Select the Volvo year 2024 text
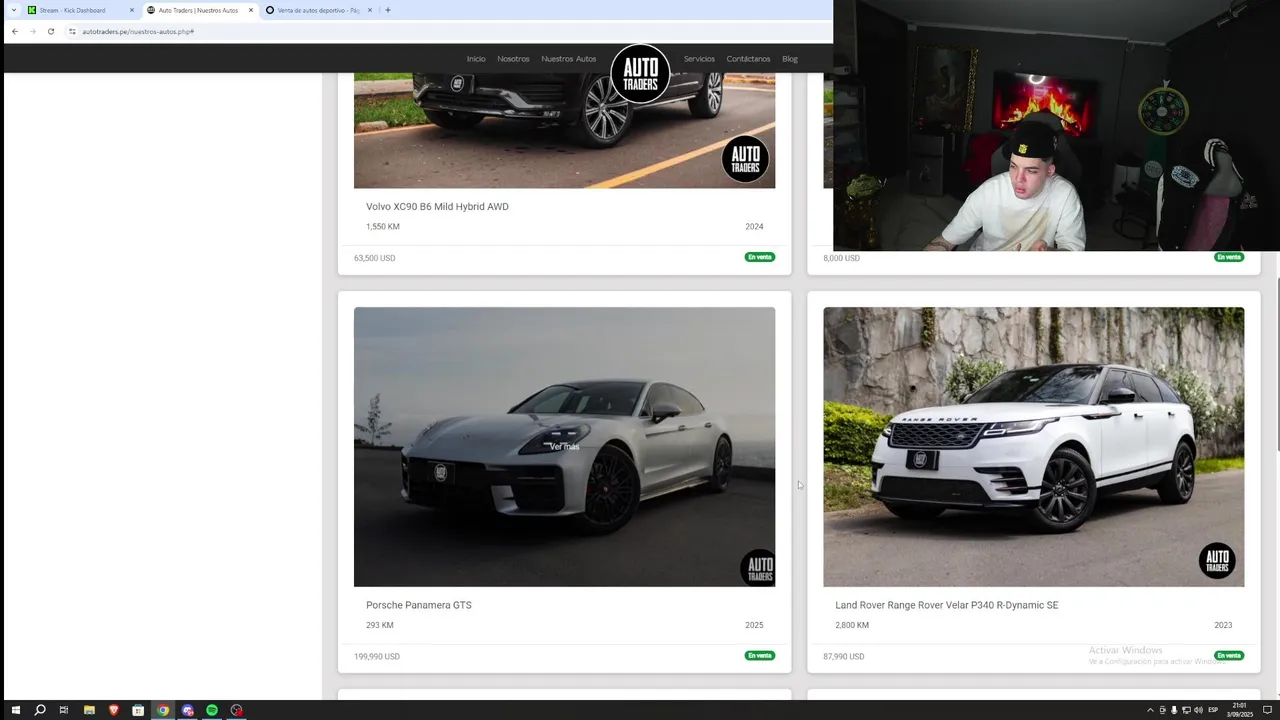1280x720 pixels. pos(754,227)
